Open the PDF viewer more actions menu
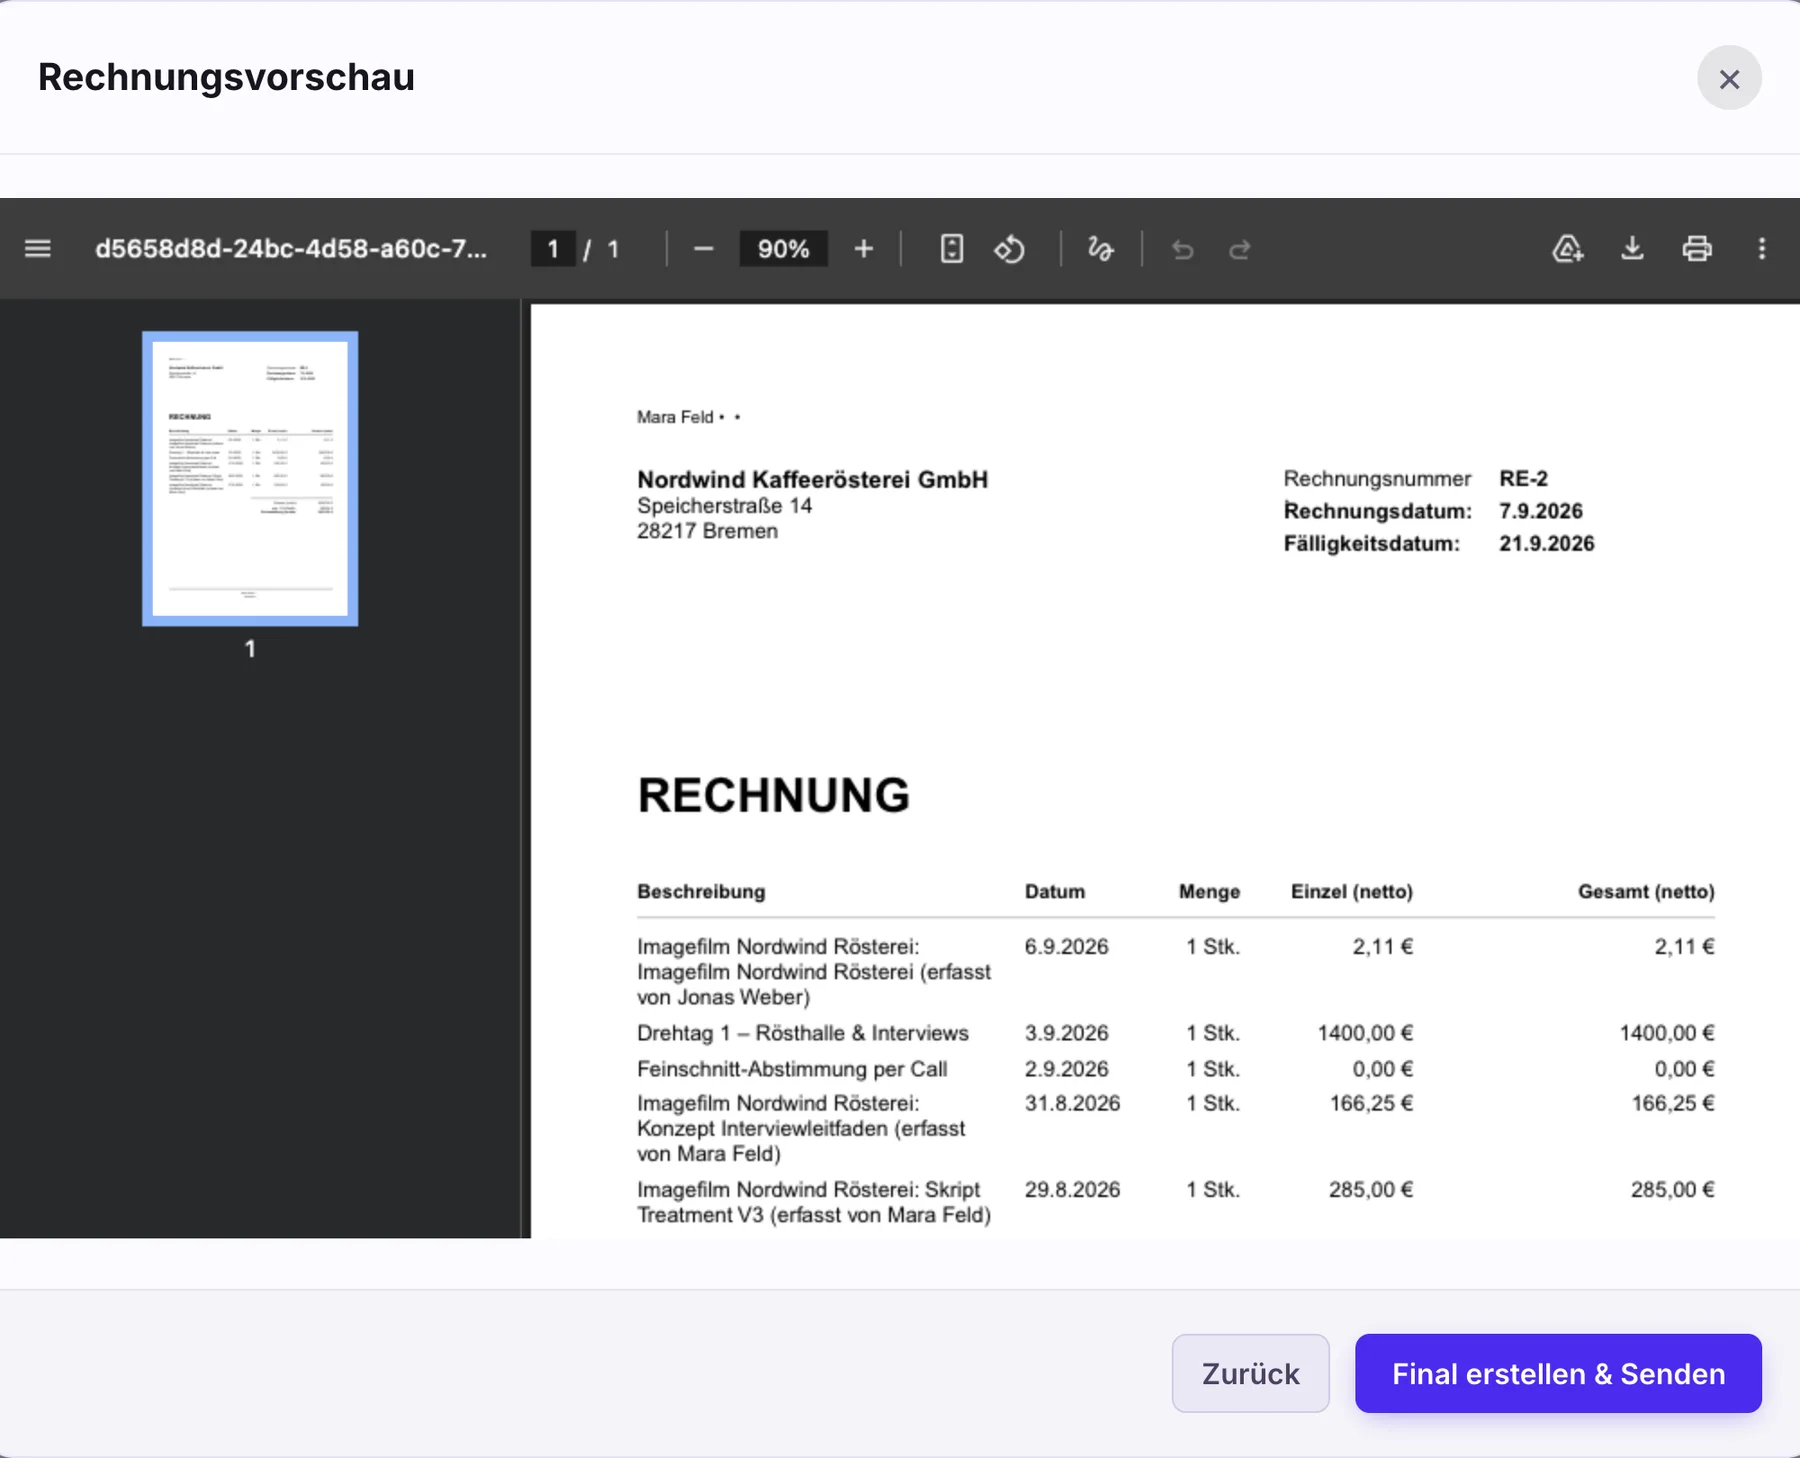Image resolution: width=1800 pixels, height=1458 pixels. click(x=1762, y=249)
